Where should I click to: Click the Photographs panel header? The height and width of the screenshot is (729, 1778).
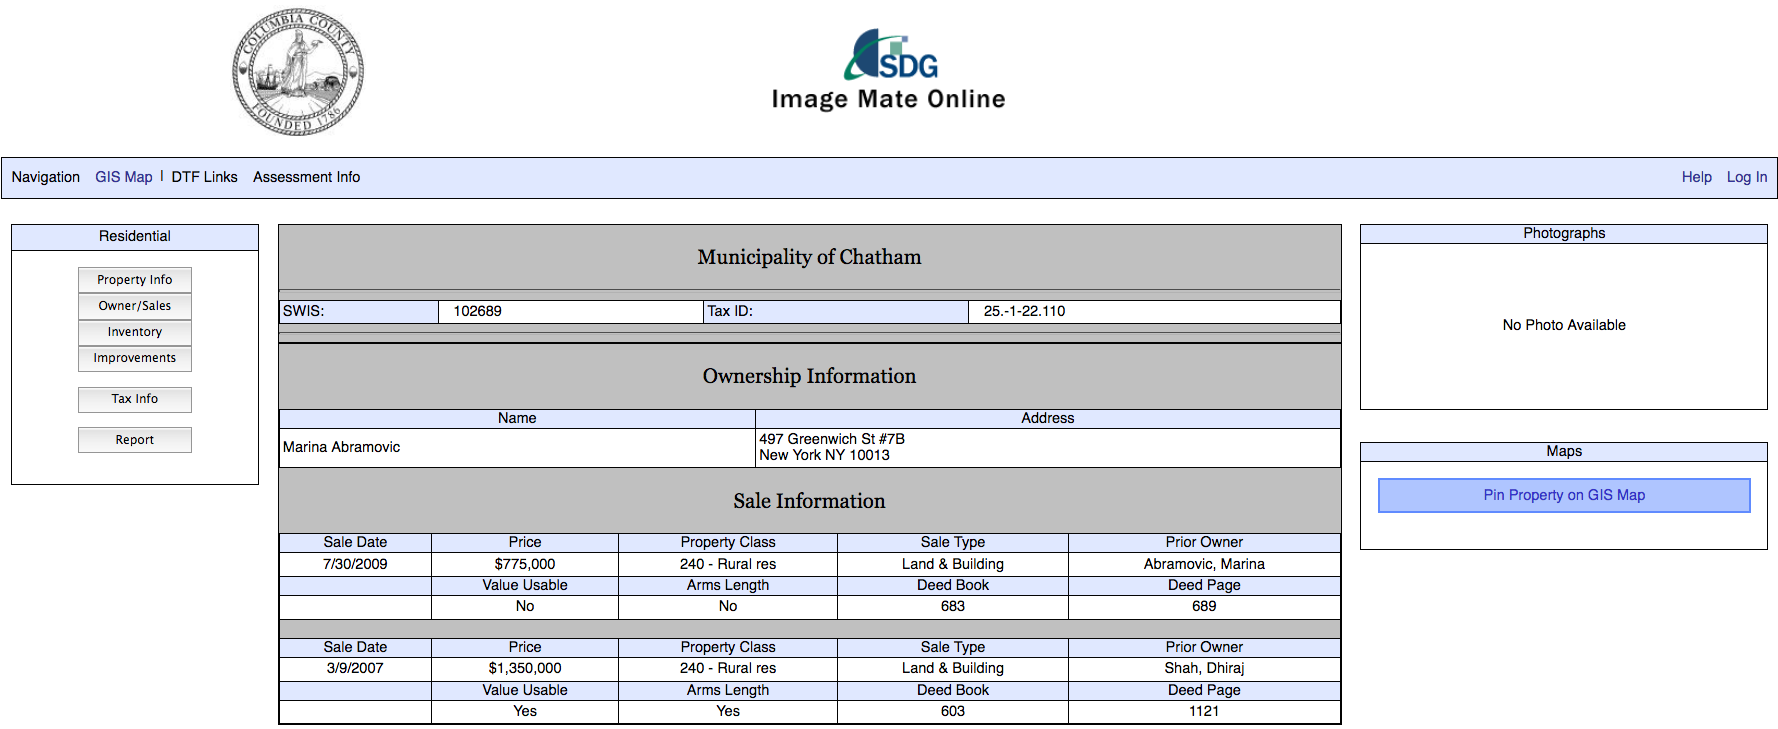[x=1564, y=233]
